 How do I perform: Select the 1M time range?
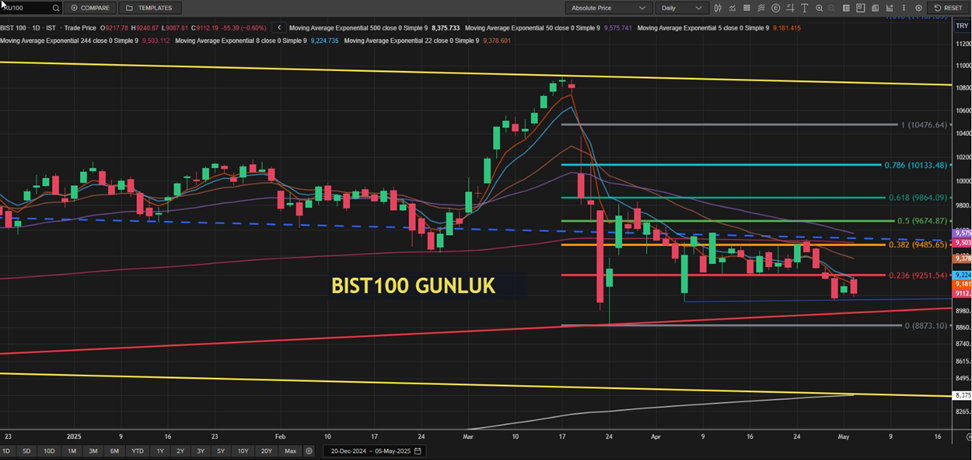pyautogui.click(x=73, y=451)
